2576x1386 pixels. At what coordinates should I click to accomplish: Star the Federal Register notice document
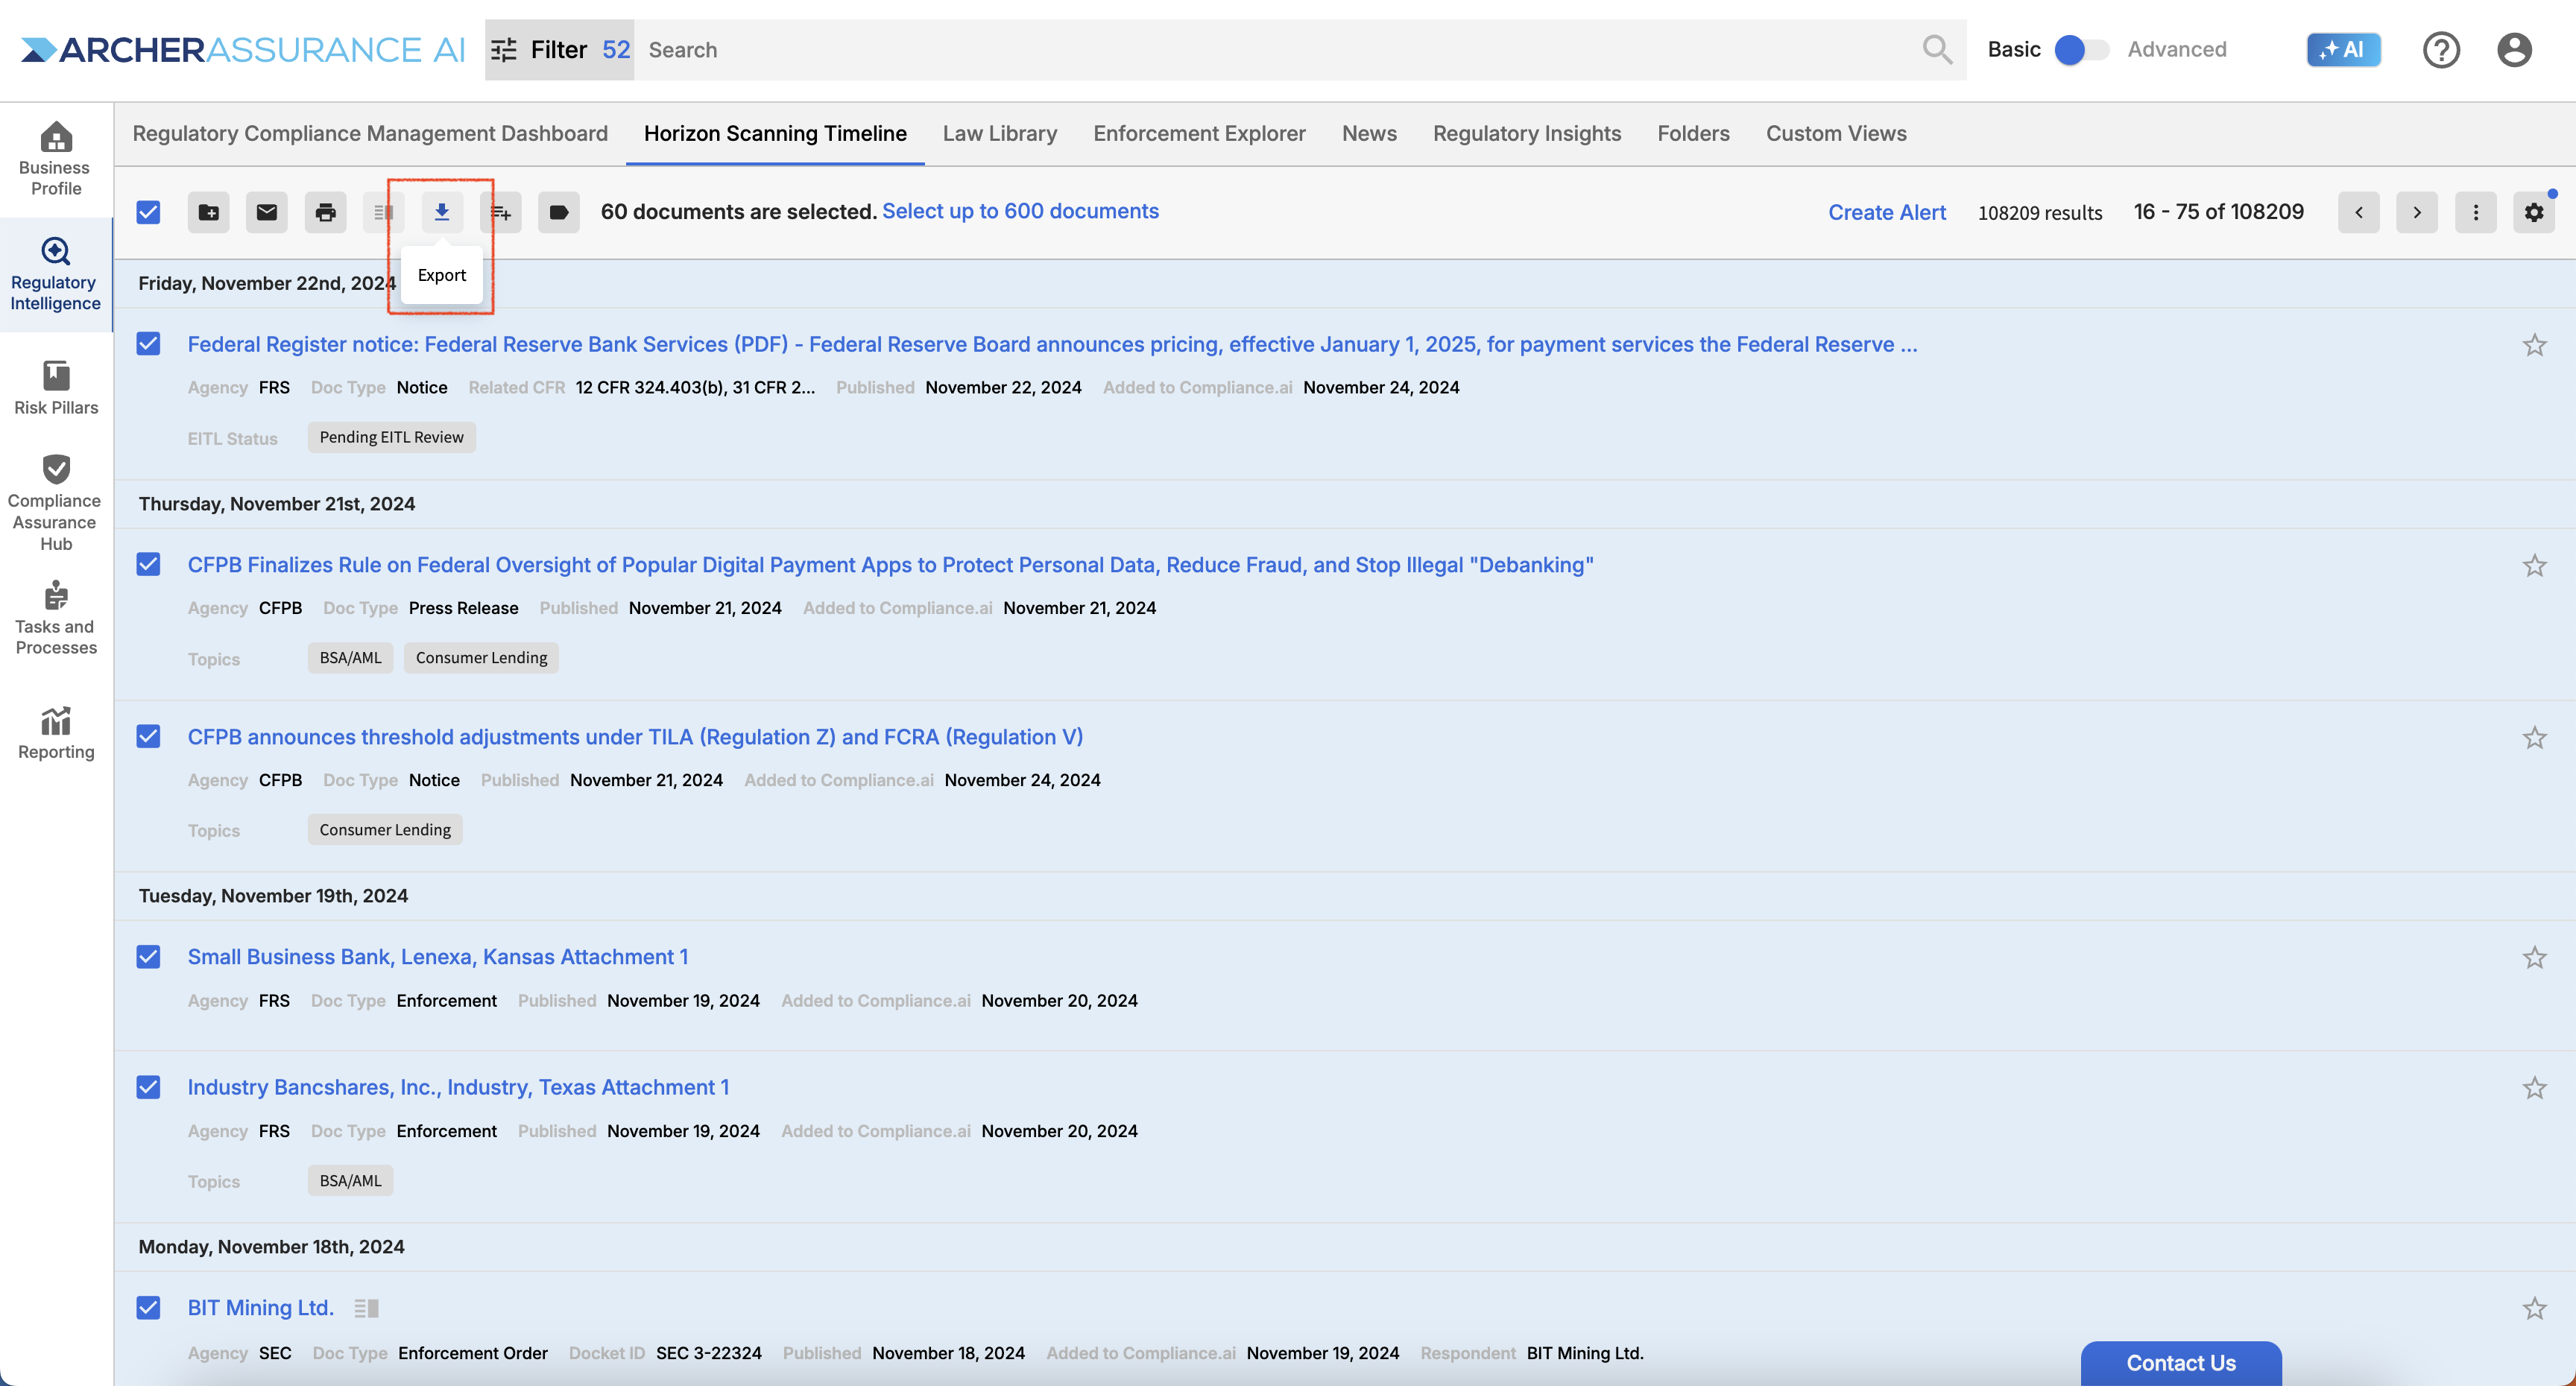point(2534,345)
